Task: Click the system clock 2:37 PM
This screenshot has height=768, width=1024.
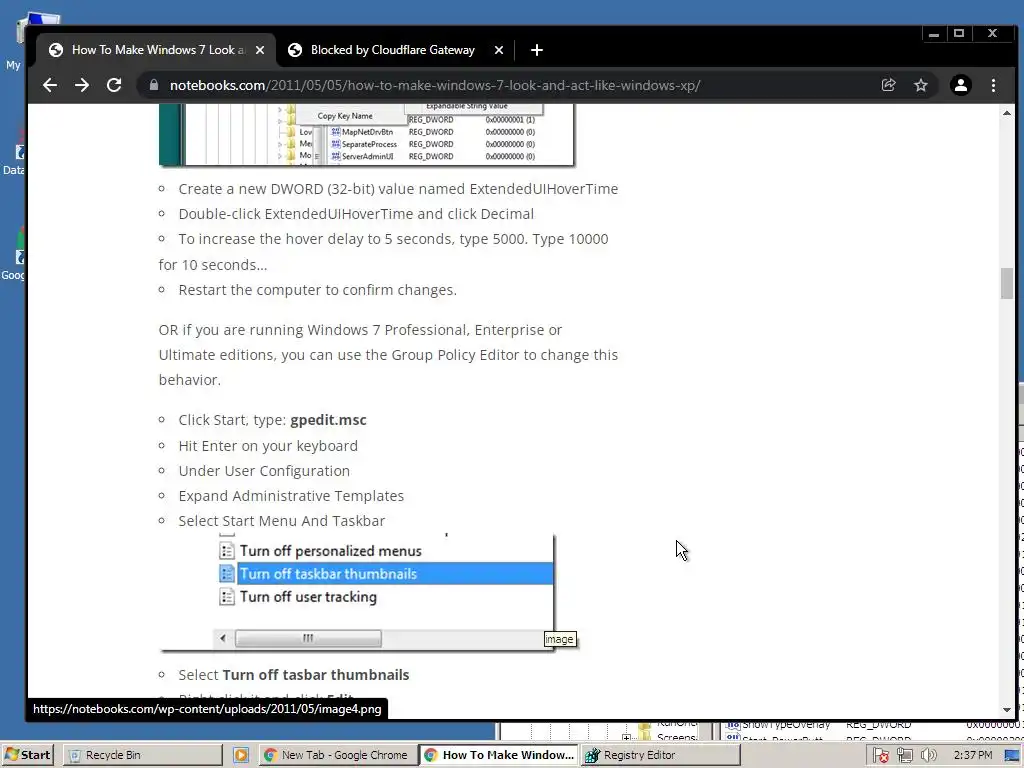Action: coord(972,755)
